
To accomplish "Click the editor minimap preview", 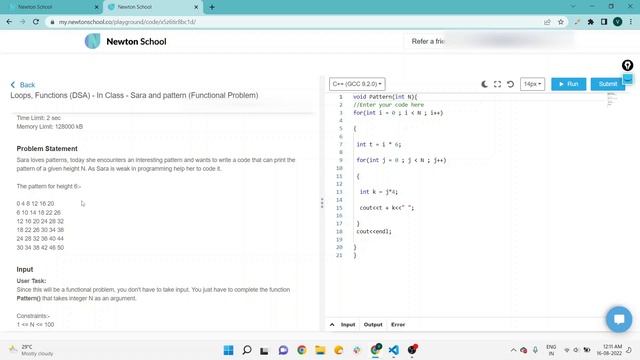I will click(611, 99).
